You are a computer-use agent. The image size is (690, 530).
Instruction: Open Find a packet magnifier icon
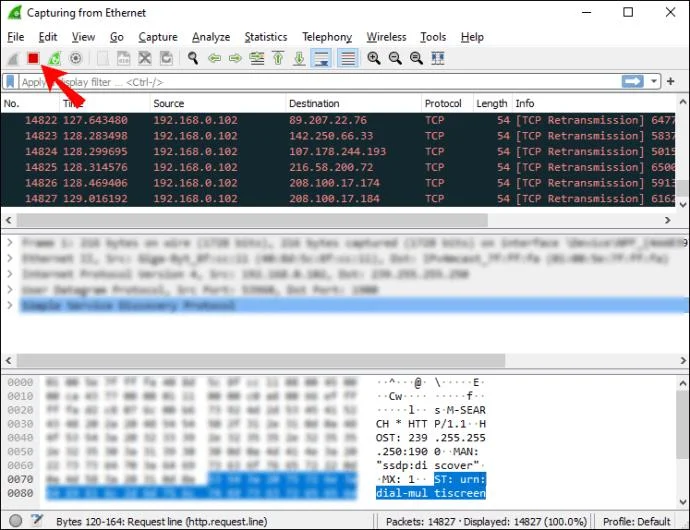[193, 58]
